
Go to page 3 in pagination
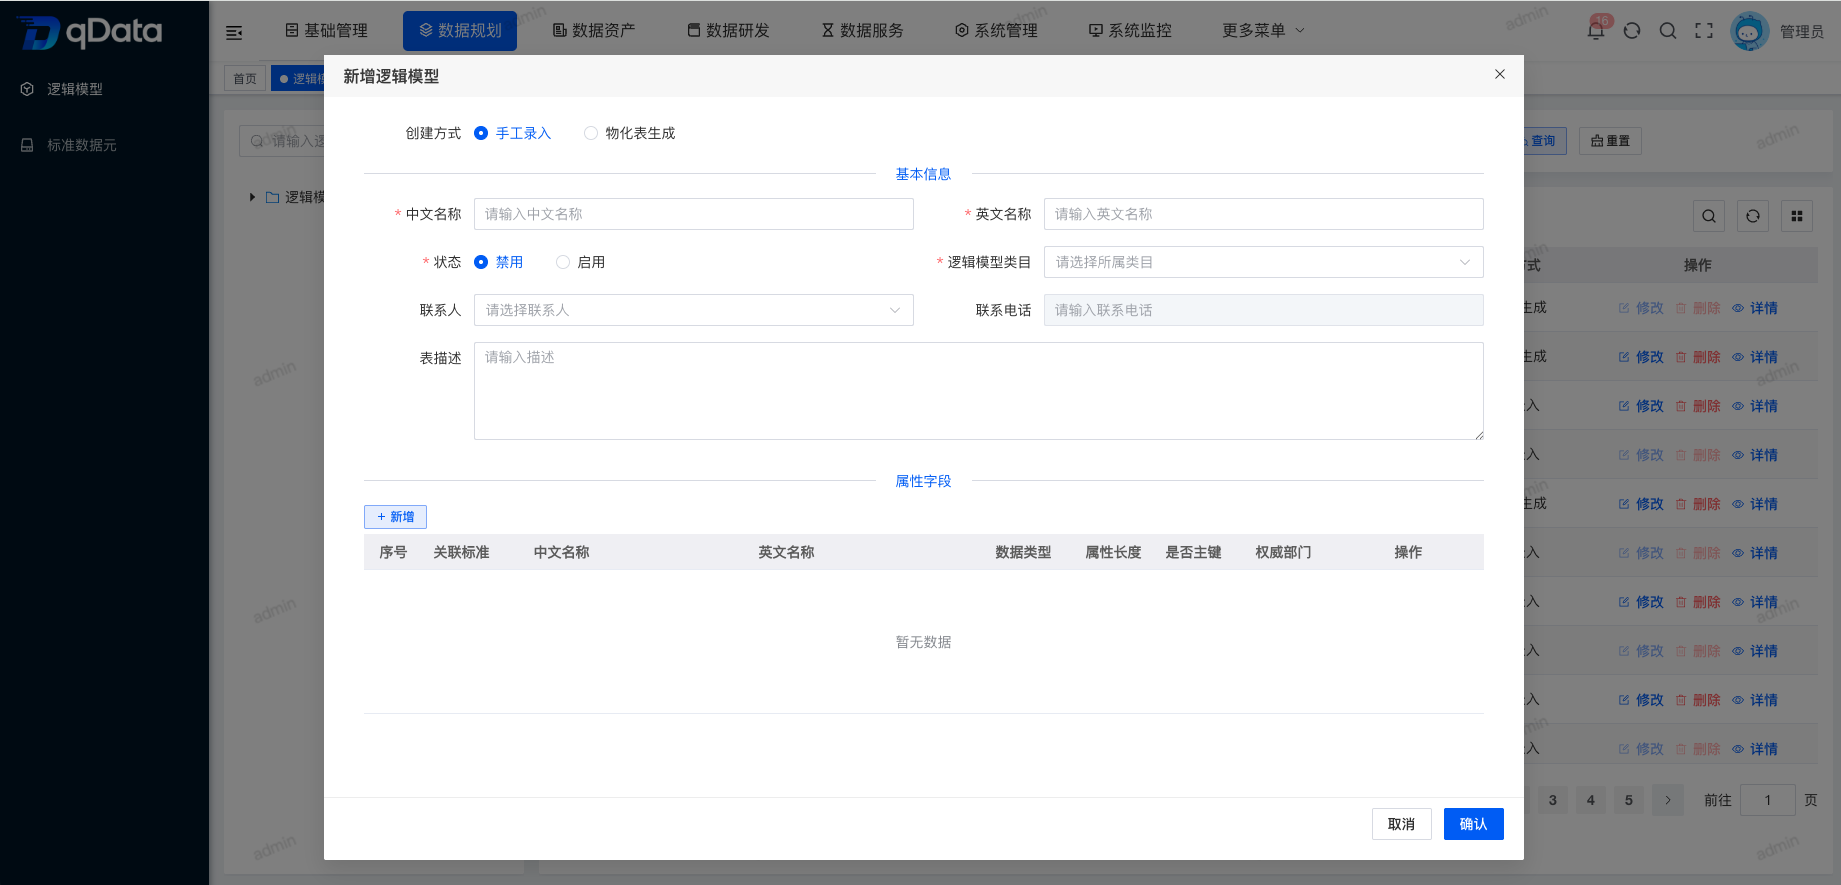[1553, 800]
